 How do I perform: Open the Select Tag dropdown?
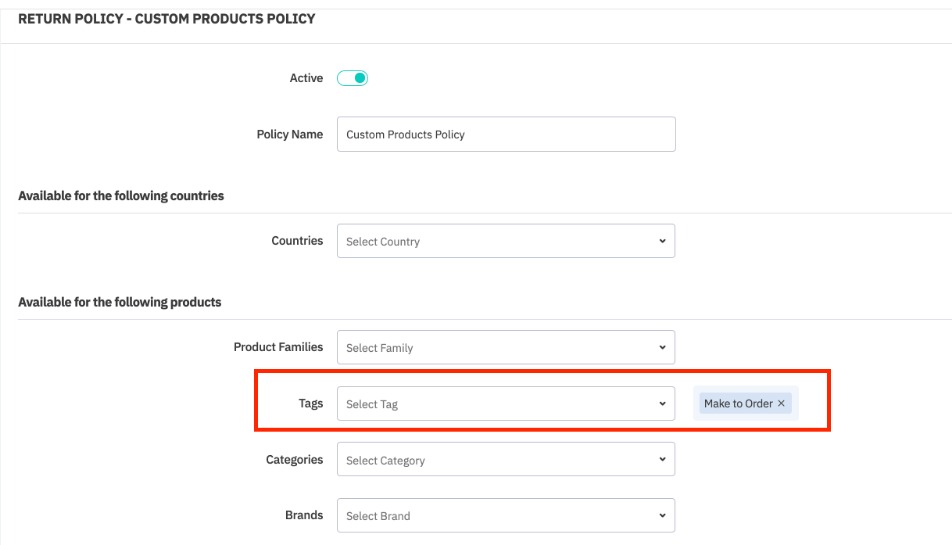pos(500,404)
